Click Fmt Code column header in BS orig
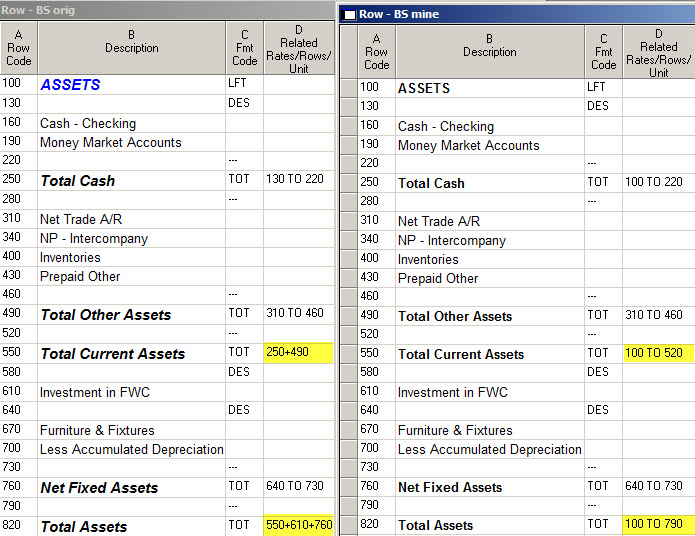Image resolution: width=695 pixels, height=536 pixels. [245, 48]
